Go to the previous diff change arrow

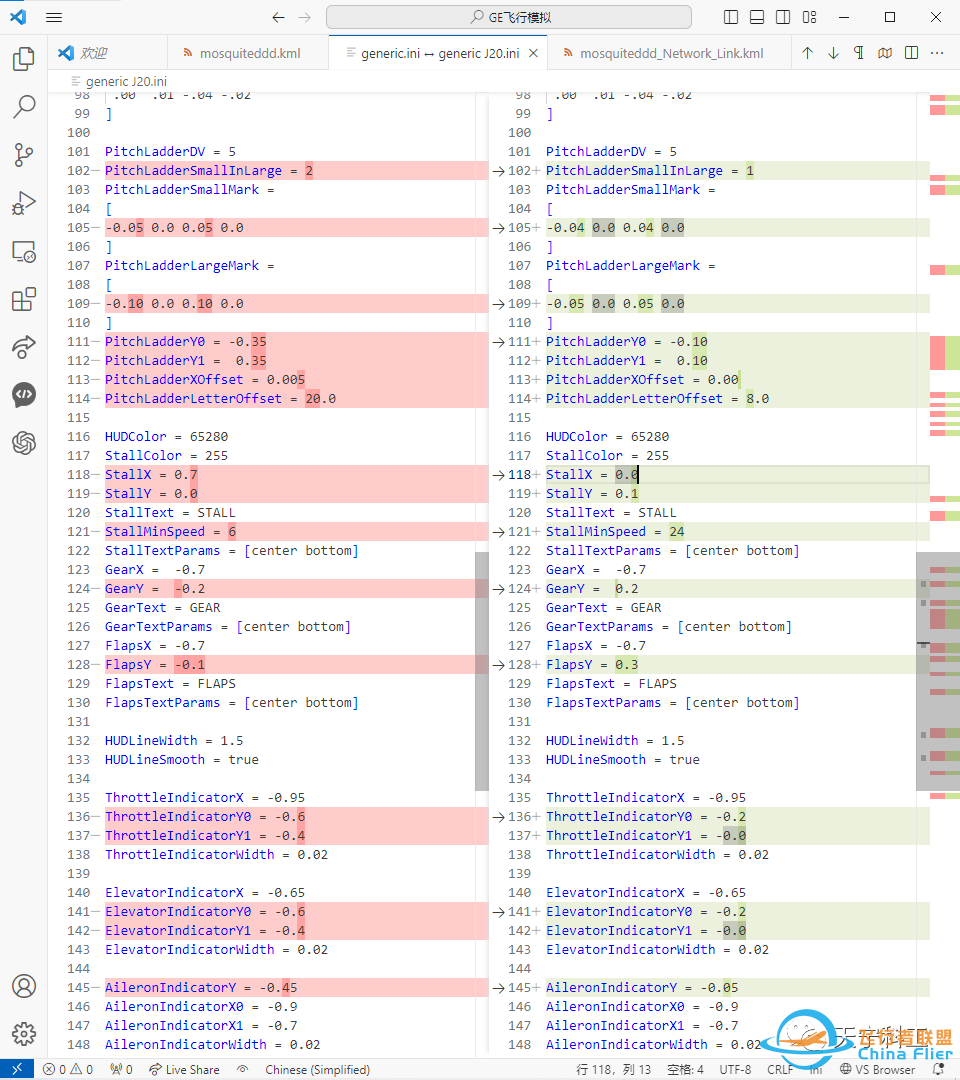[807, 53]
